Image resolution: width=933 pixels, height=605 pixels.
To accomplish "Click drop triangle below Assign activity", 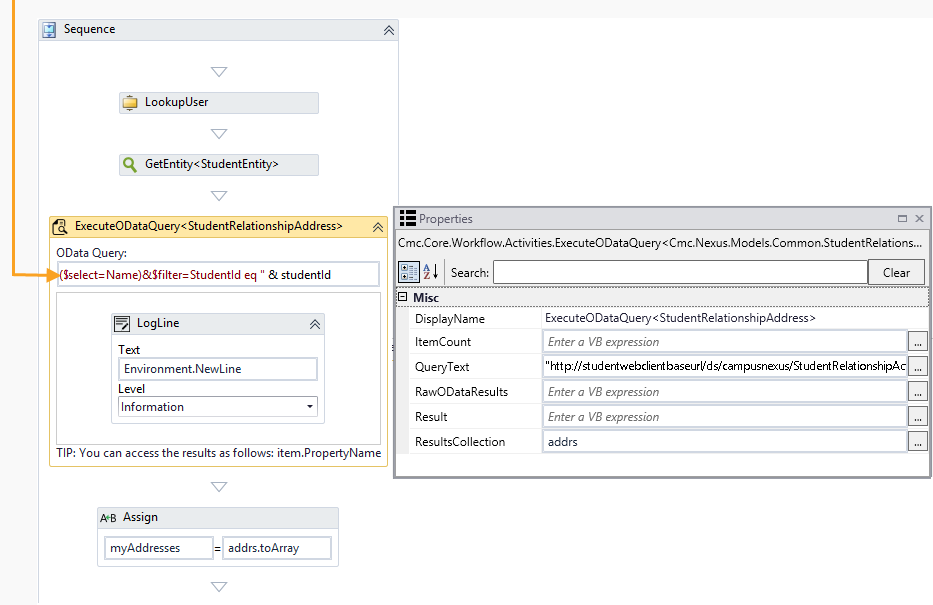I will click(219, 587).
